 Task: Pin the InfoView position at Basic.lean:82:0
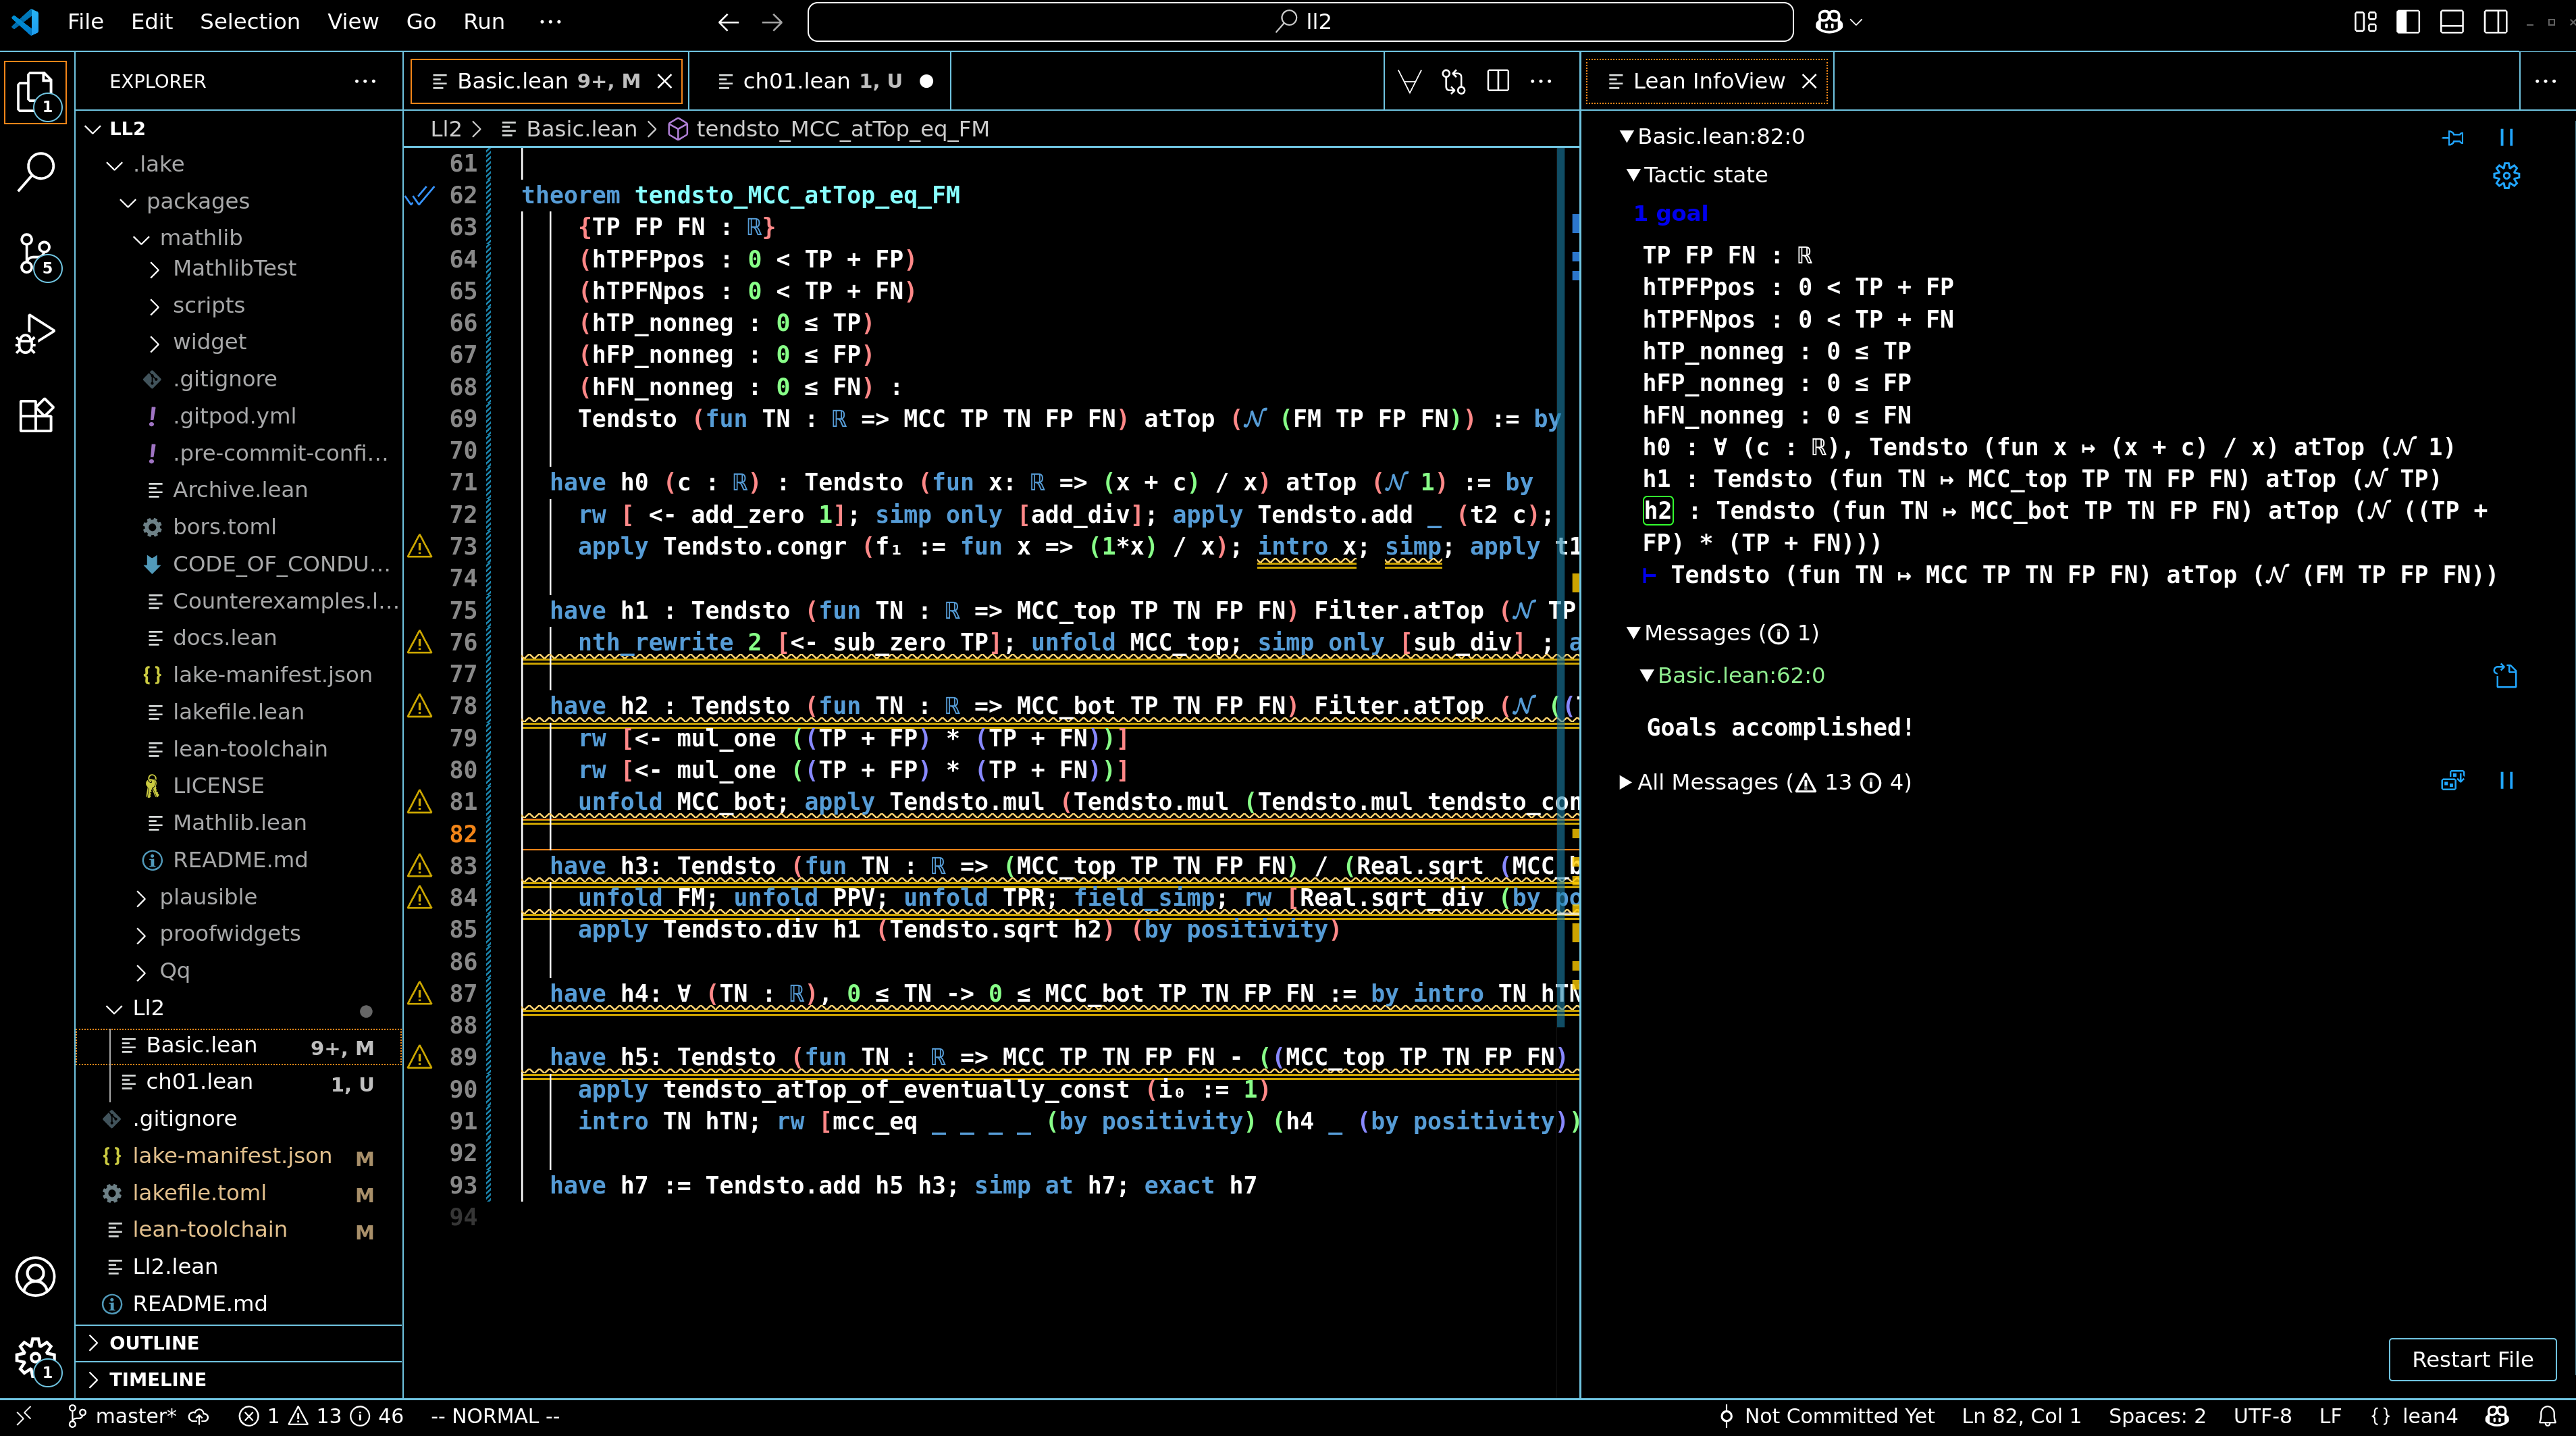click(2452, 137)
